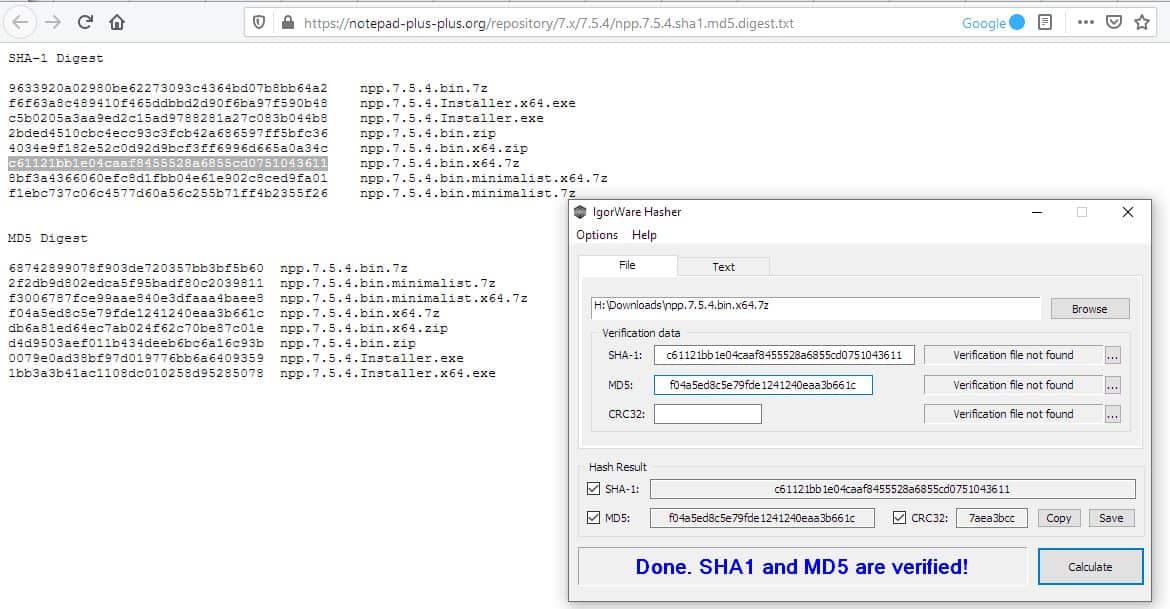The image size is (1170, 609).
Task: Minimize the IgorWare Hasher window
Action: [x=1036, y=212]
